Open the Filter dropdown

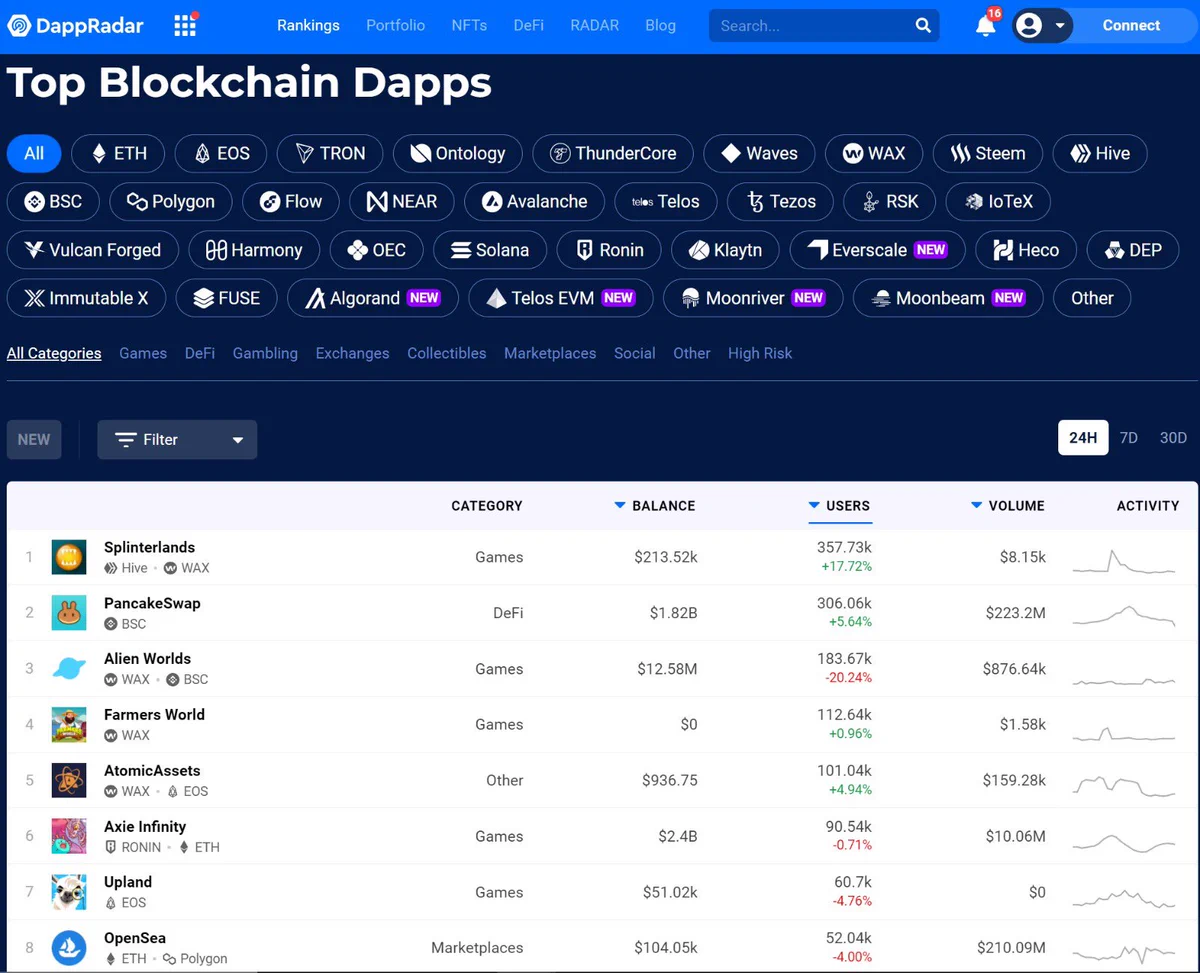(x=177, y=440)
